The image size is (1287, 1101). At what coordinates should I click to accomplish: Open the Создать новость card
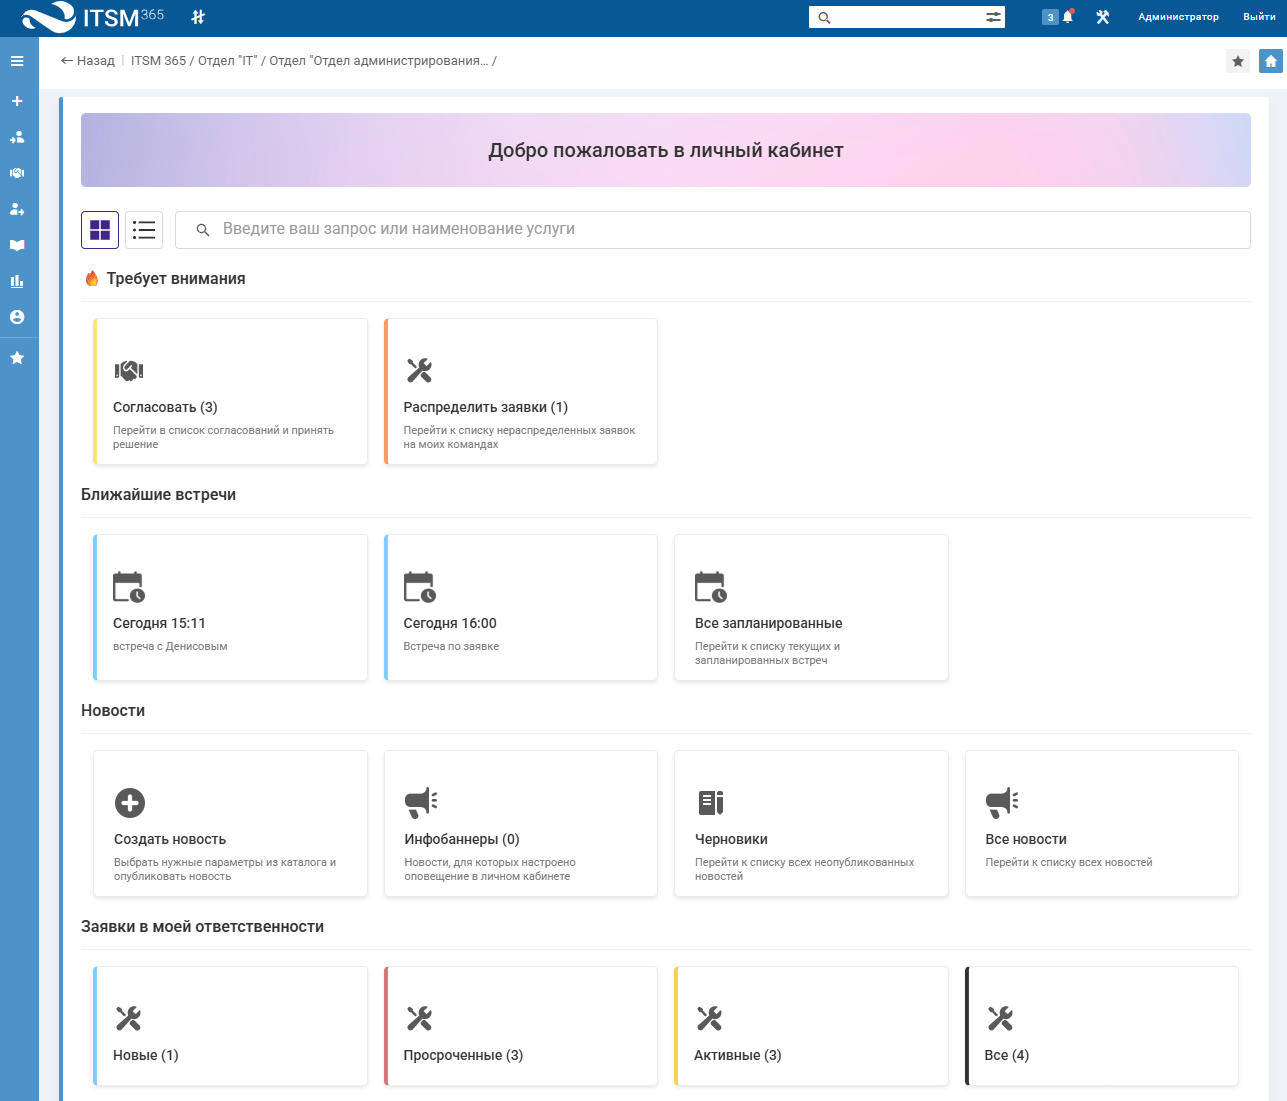click(231, 824)
